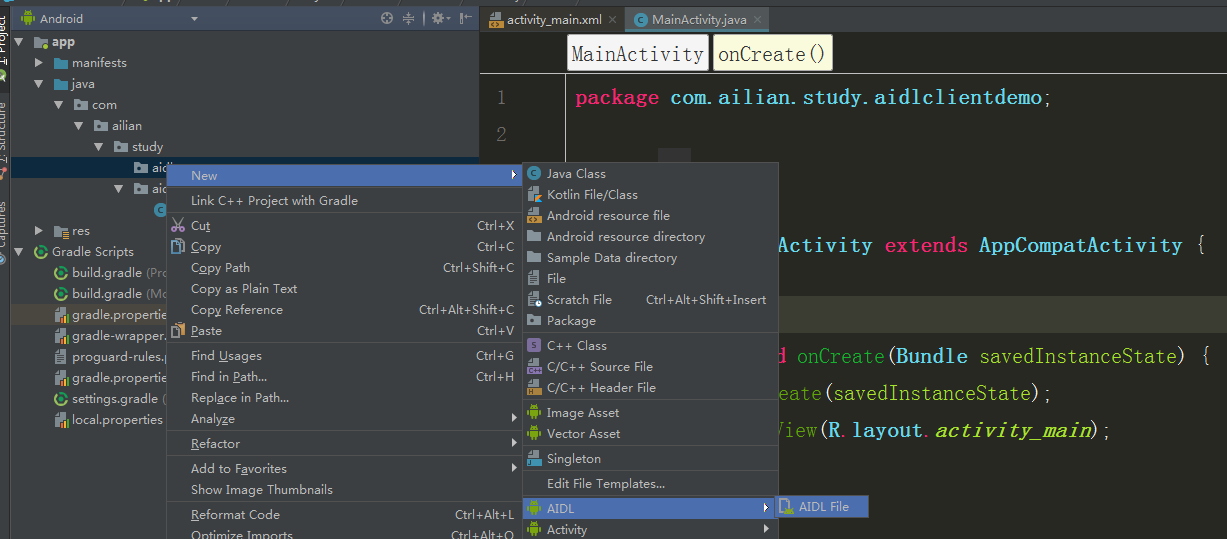The image size is (1227, 539).
Task: Create a new C++ Class
Action: tap(650, 346)
